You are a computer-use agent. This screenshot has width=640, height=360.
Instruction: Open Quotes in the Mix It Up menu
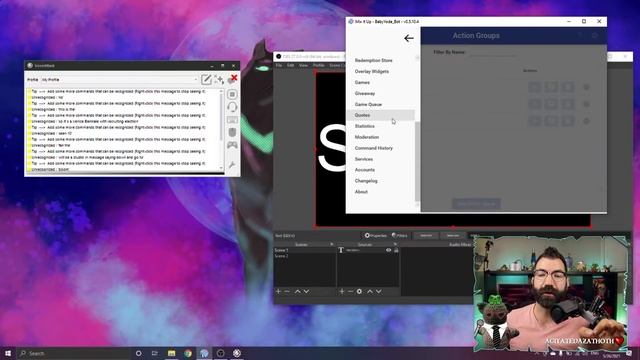tap(380, 115)
